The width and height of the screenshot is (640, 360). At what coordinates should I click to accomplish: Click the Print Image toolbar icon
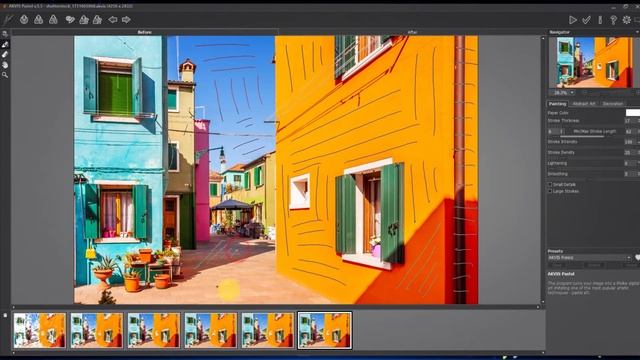click(53, 19)
